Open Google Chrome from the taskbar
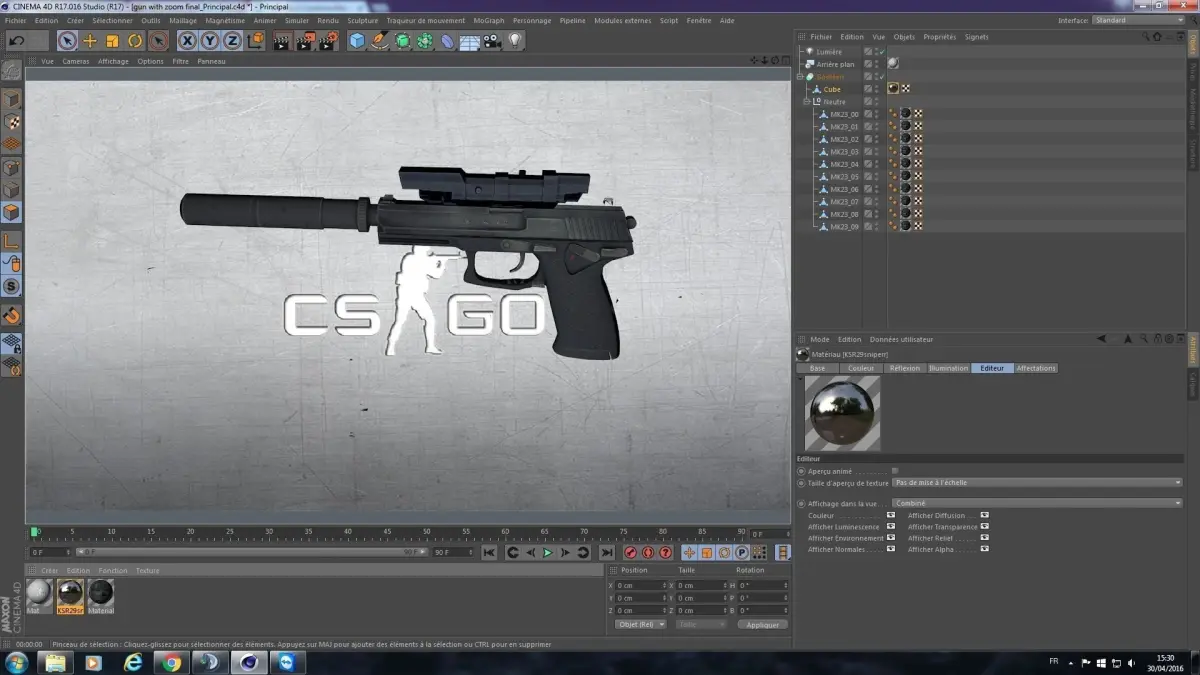This screenshot has height=675, width=1200. coord(172,663)
